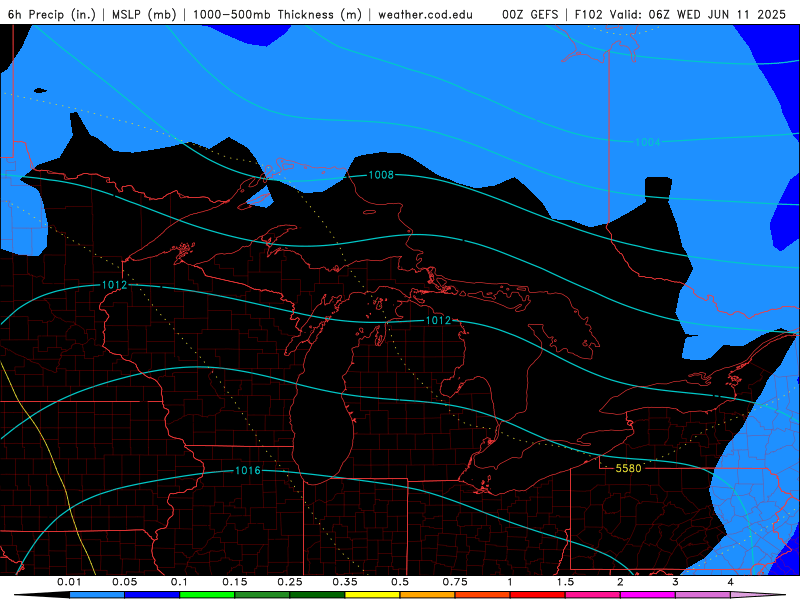
Task: Click the 0.01 legend value
Action: [69, 582]
